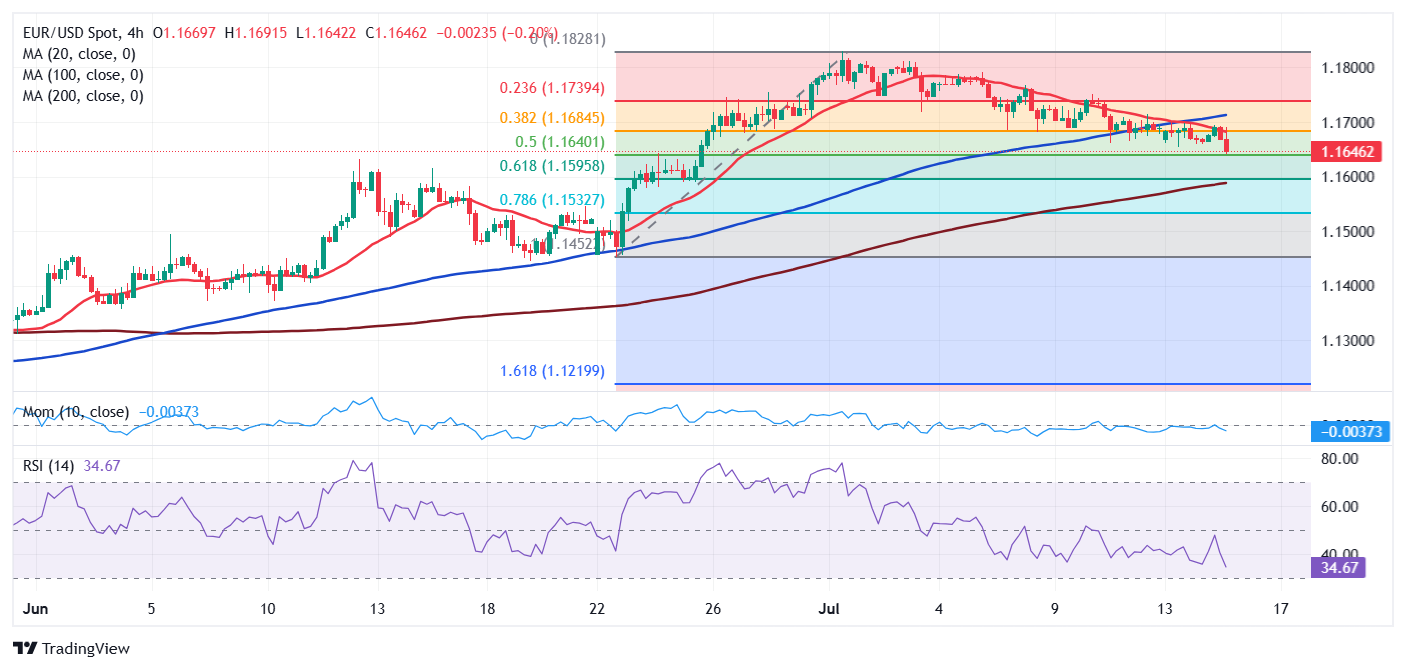The image size is (1406, 670).
Task: Click the momentum value tag -0.00373 on axis
Action: coord(1348,432)
